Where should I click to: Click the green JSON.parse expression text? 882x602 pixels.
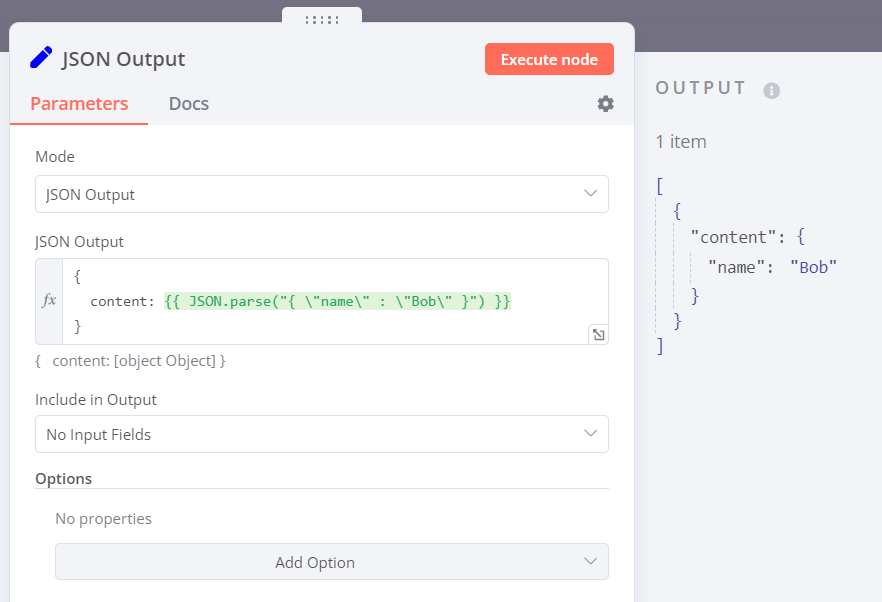(x=338, y=302)
